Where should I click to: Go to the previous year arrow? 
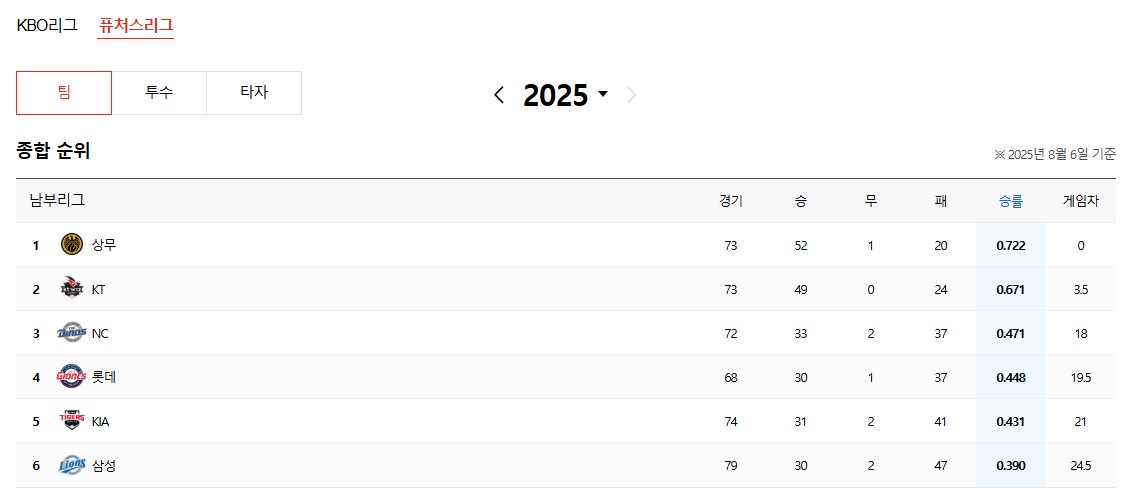[499, 95]
